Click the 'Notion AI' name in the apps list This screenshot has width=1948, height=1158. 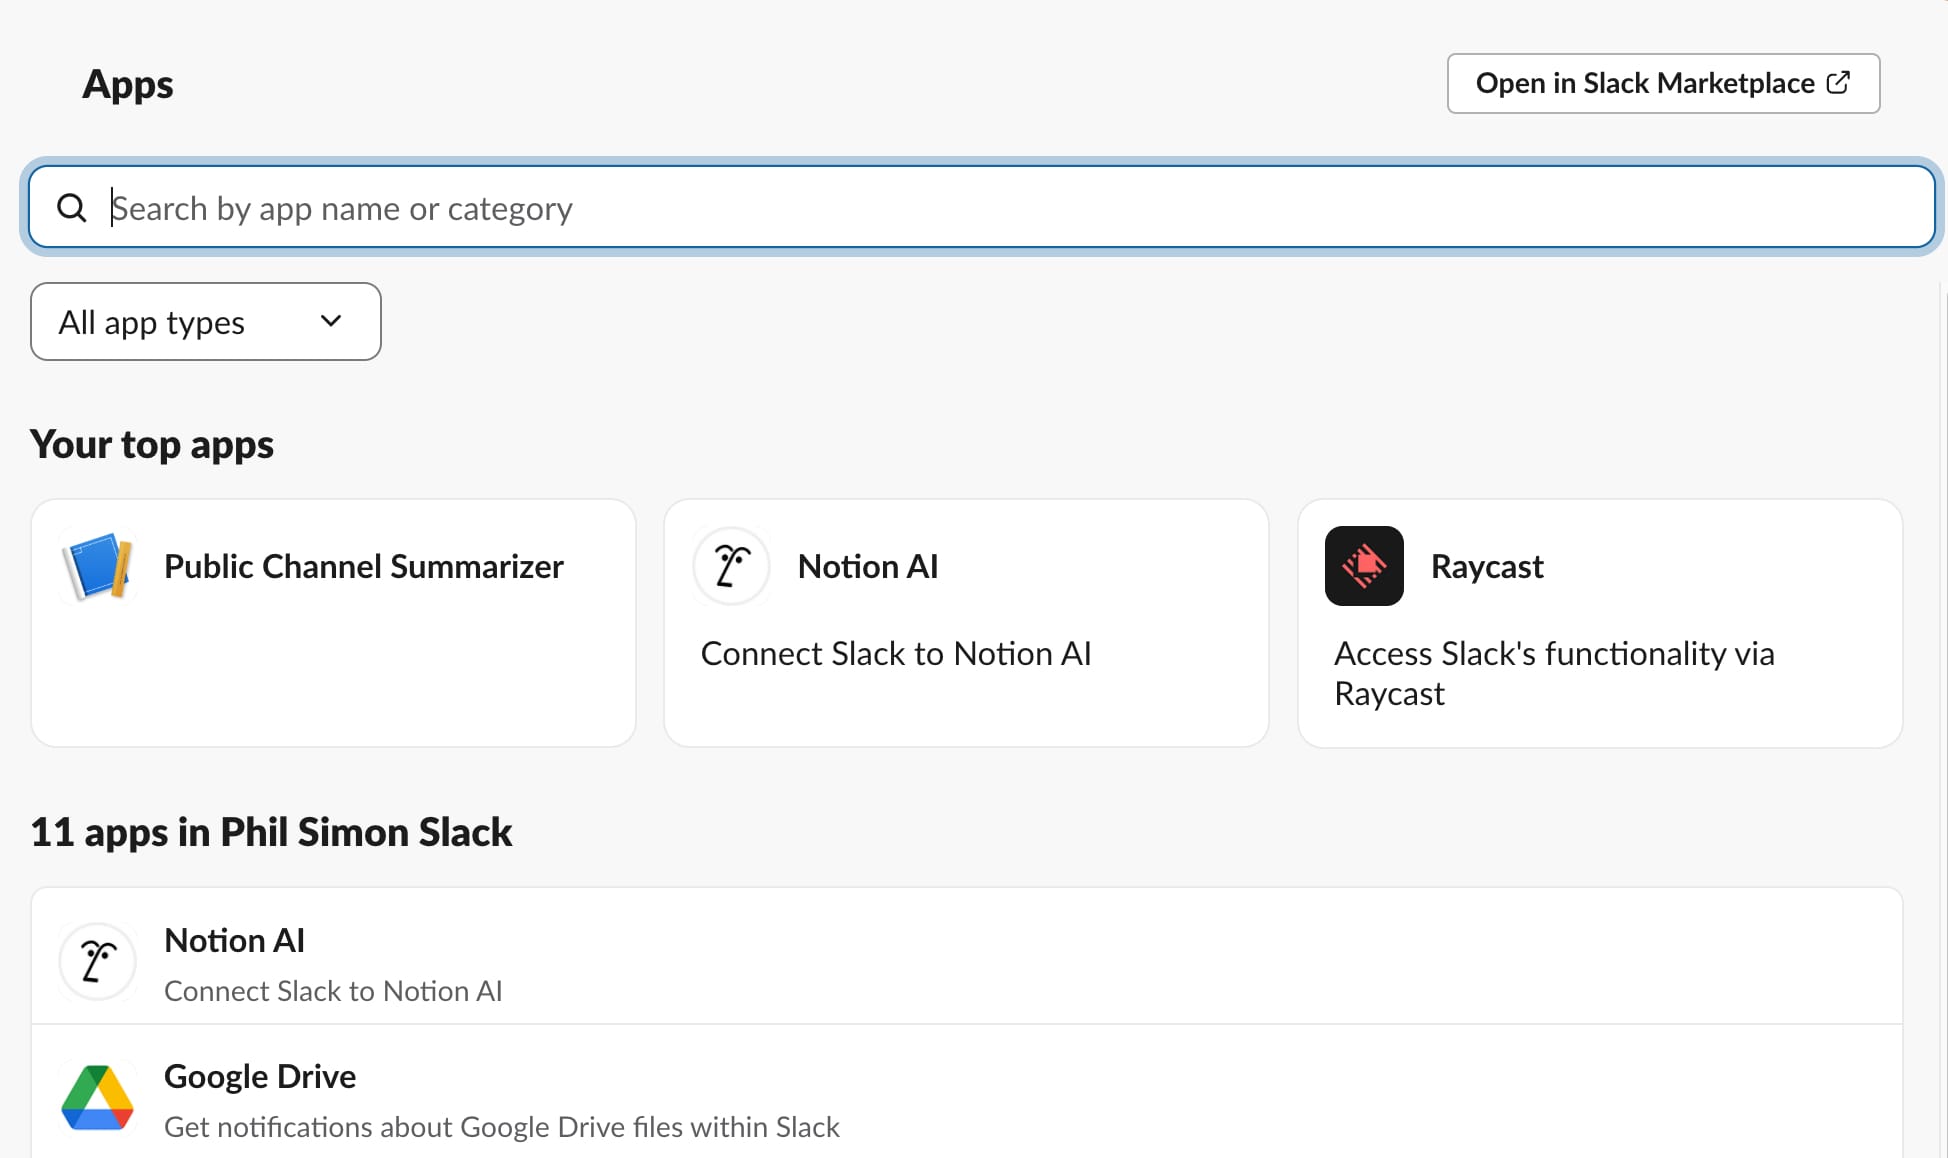pos(234,940)
